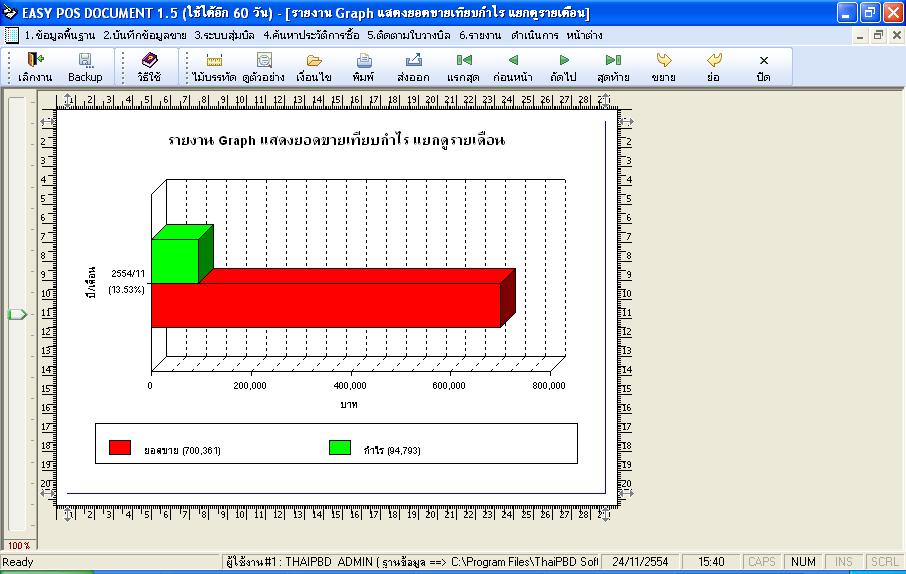This screenshot has width=906, height=574.
Task: Jump to the last page (สุดท้าย)
Action: [x=613, y=60]
